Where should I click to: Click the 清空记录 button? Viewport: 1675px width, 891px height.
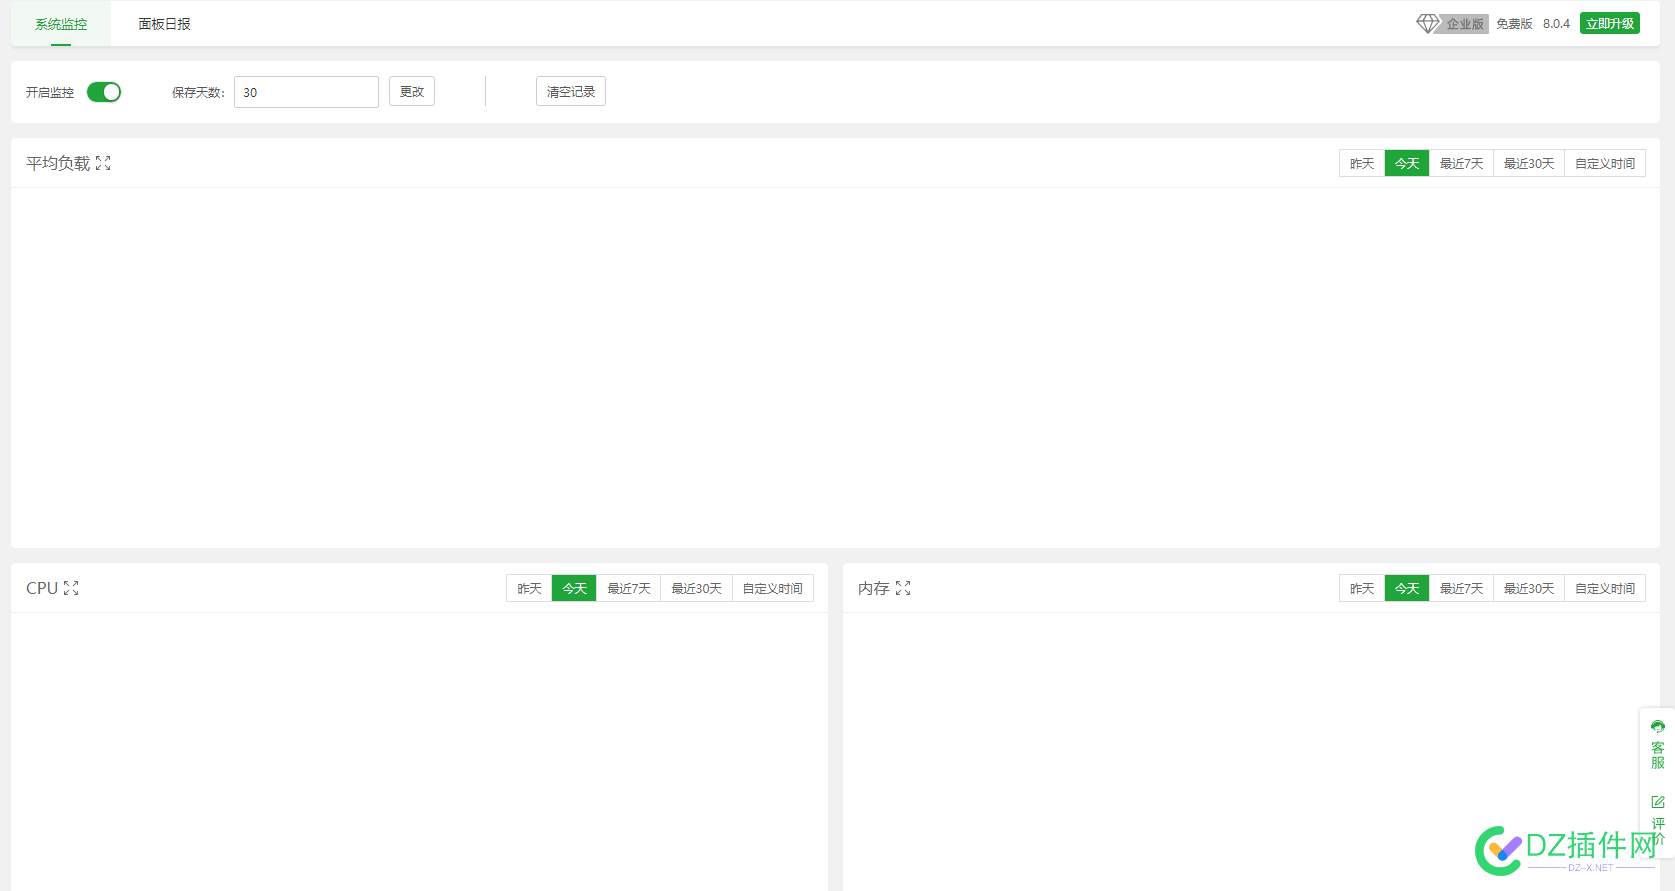click(x=571, y=91)
